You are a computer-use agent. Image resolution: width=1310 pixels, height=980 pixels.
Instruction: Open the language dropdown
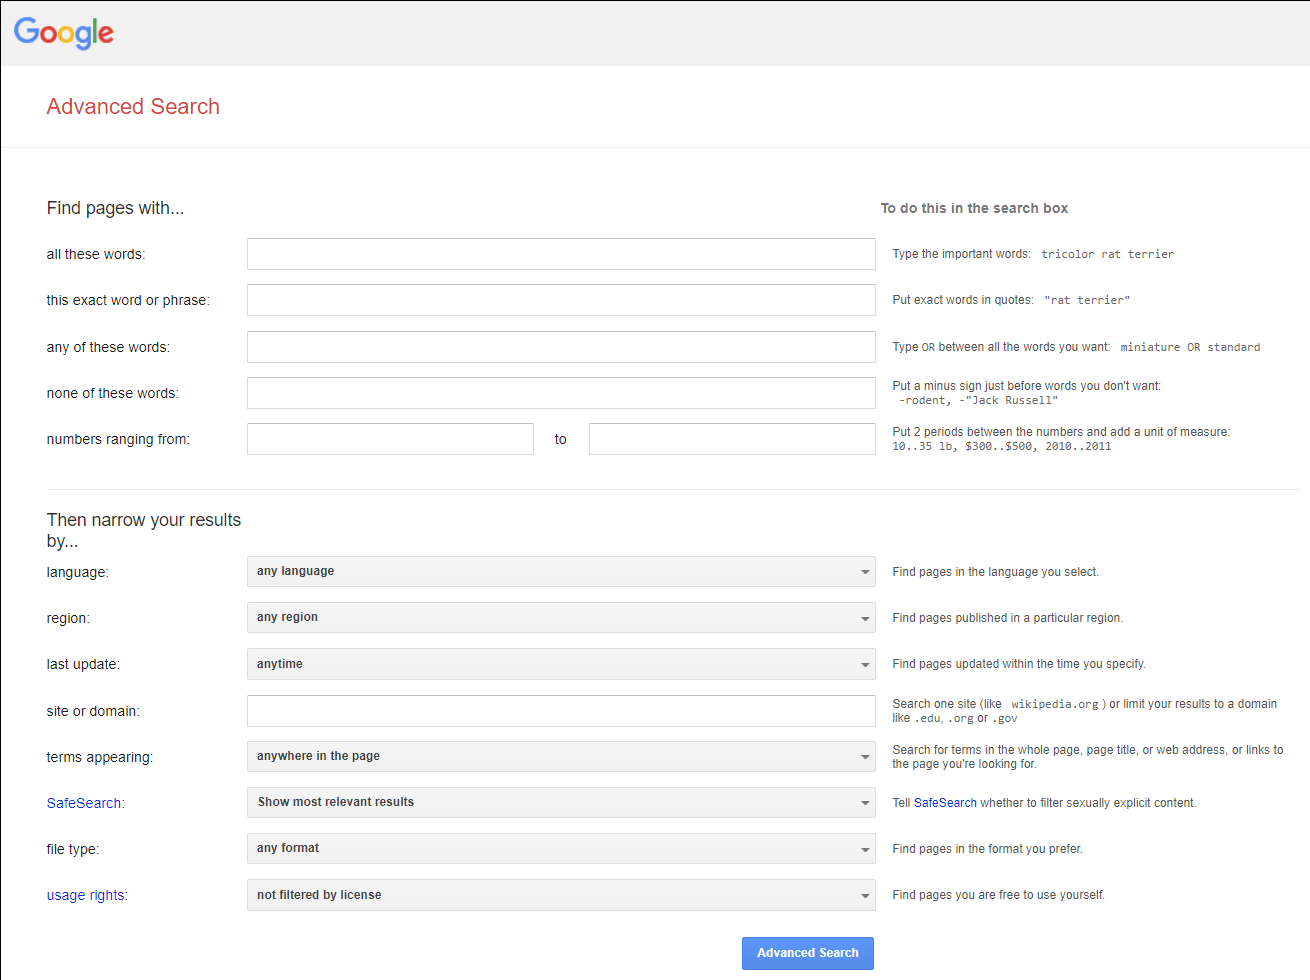click(x=560, y=572)
